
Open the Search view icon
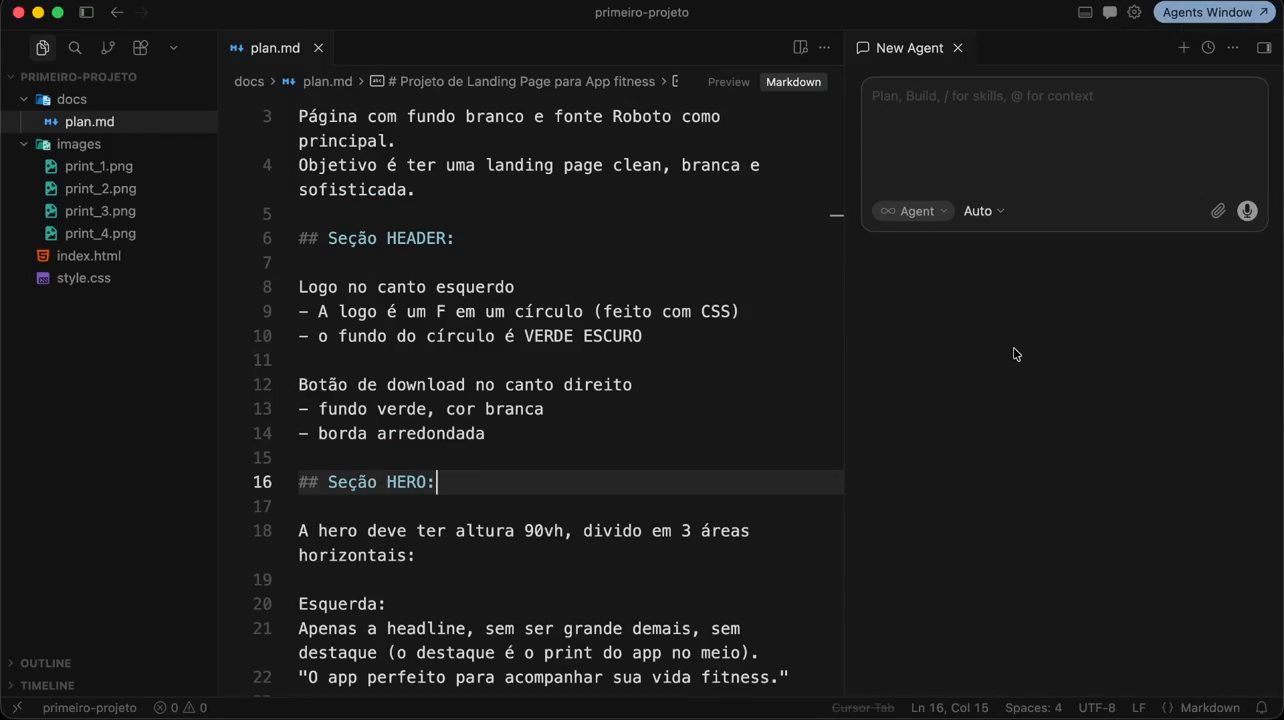tap(75, 48)
